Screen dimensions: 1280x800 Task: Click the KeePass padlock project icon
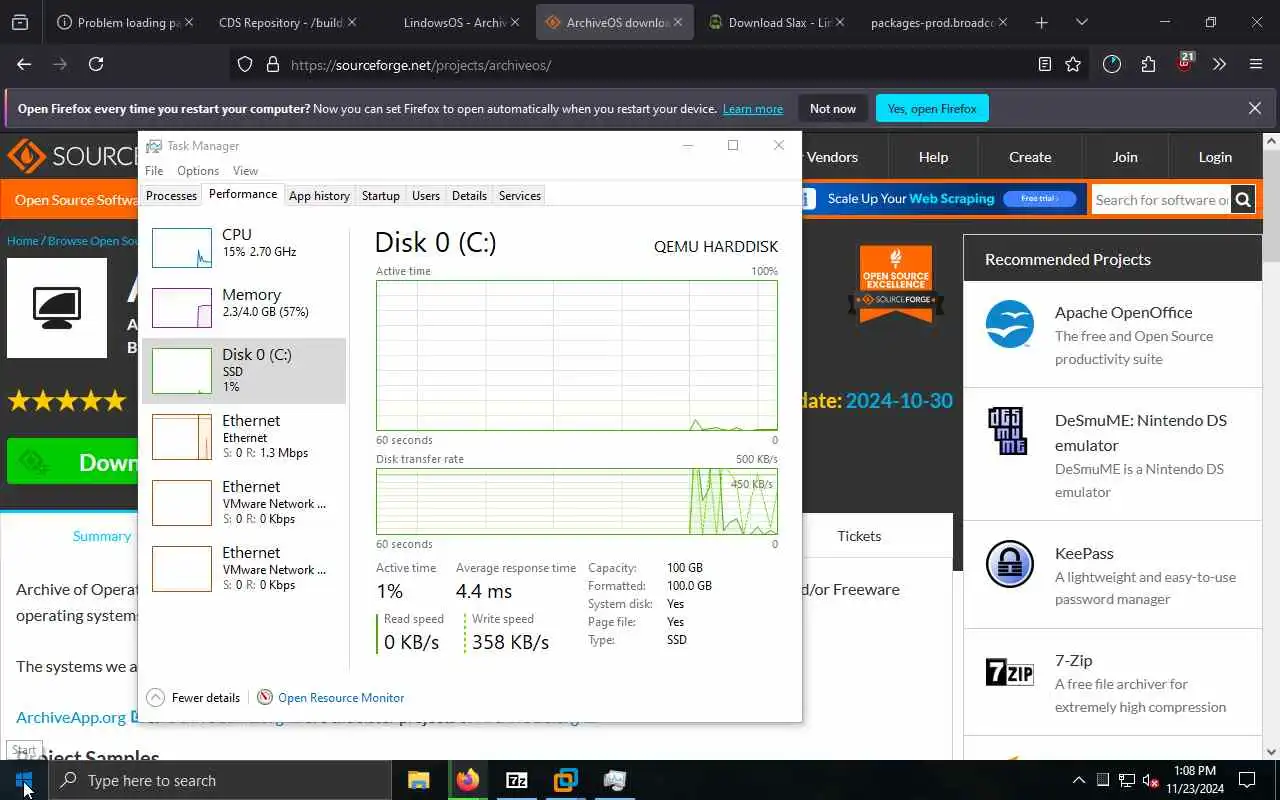click(1009, 564)
